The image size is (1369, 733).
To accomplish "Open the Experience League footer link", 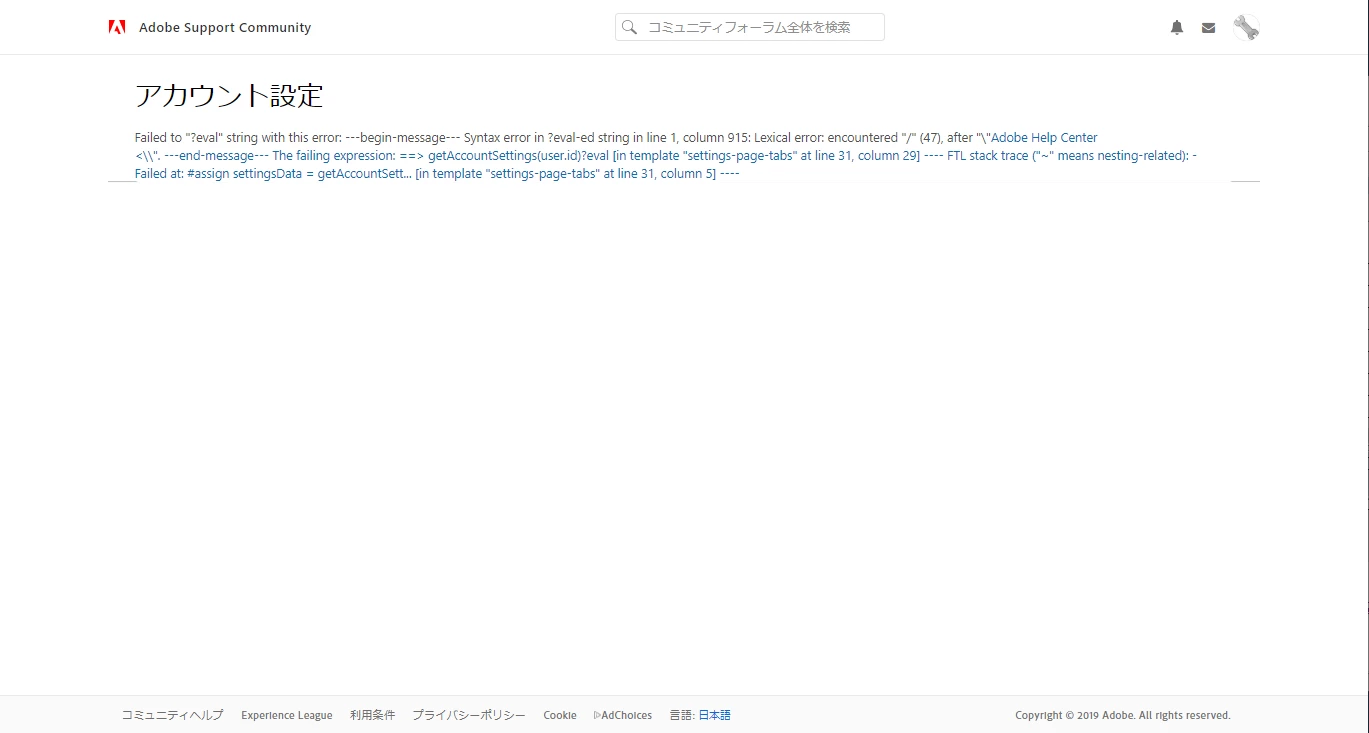I will [x=287, y=715].
